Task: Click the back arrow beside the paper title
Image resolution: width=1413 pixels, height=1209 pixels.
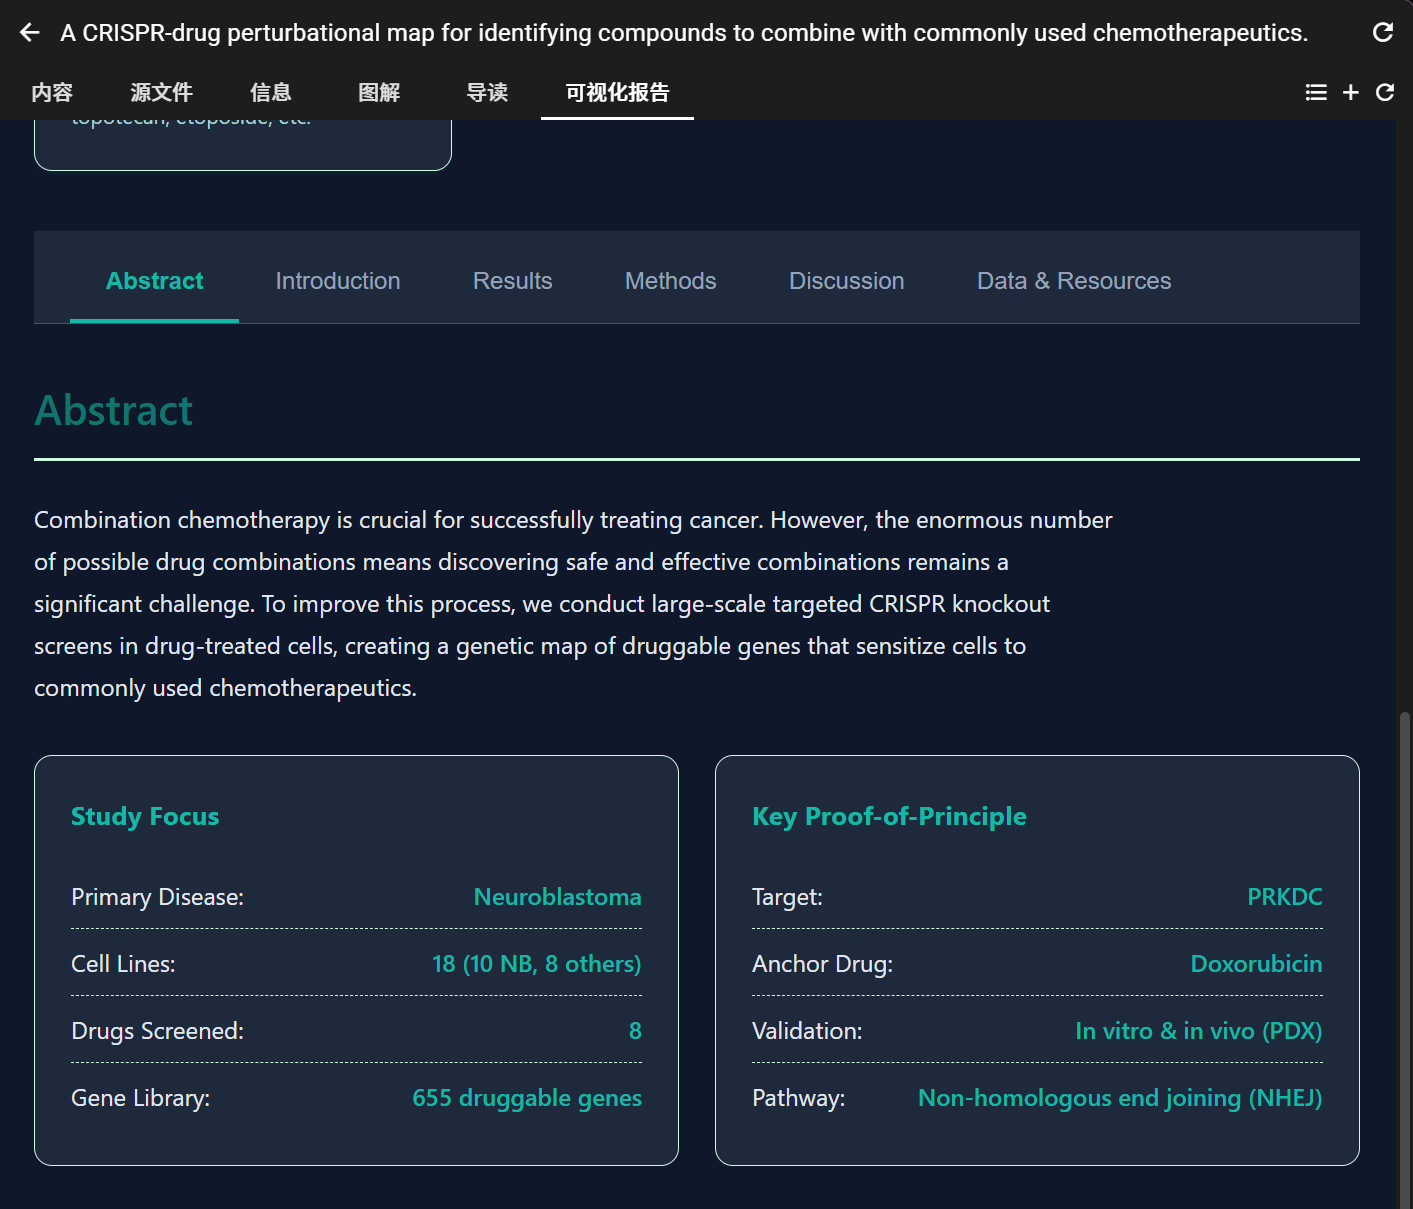Action: pos(30,33)
